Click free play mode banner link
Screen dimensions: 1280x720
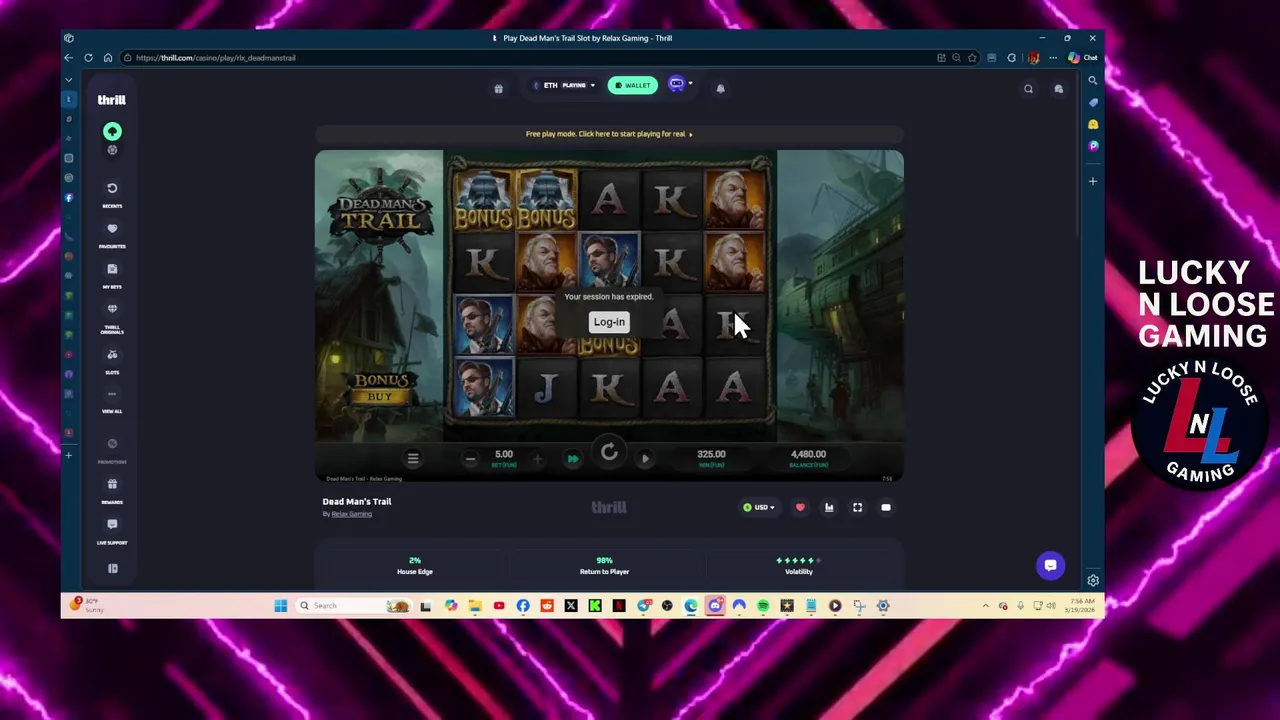pos(609,134)
